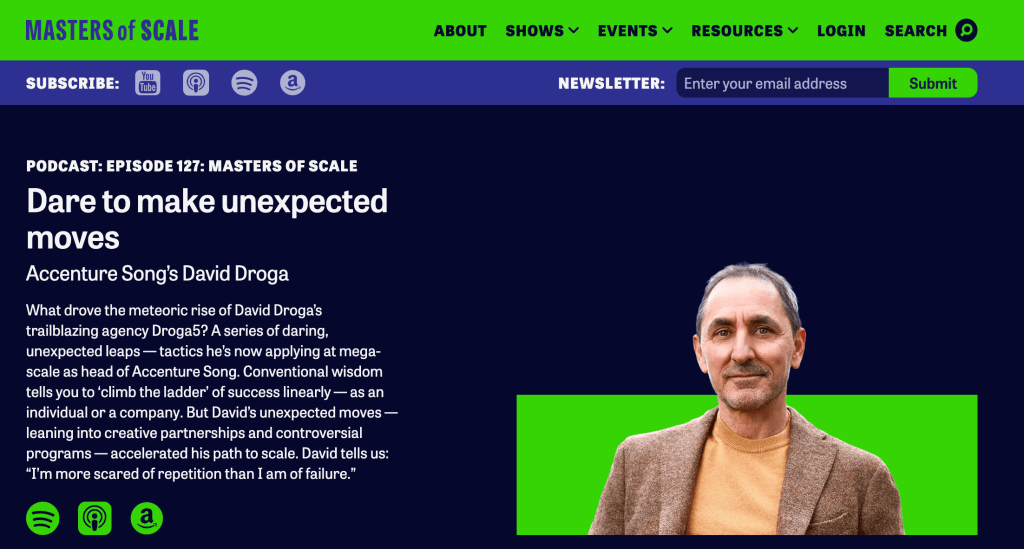Viewport: 1024px width, 549px height.
Task: Click the green Apple Podcasts icon below description
Action: (95, 518)
